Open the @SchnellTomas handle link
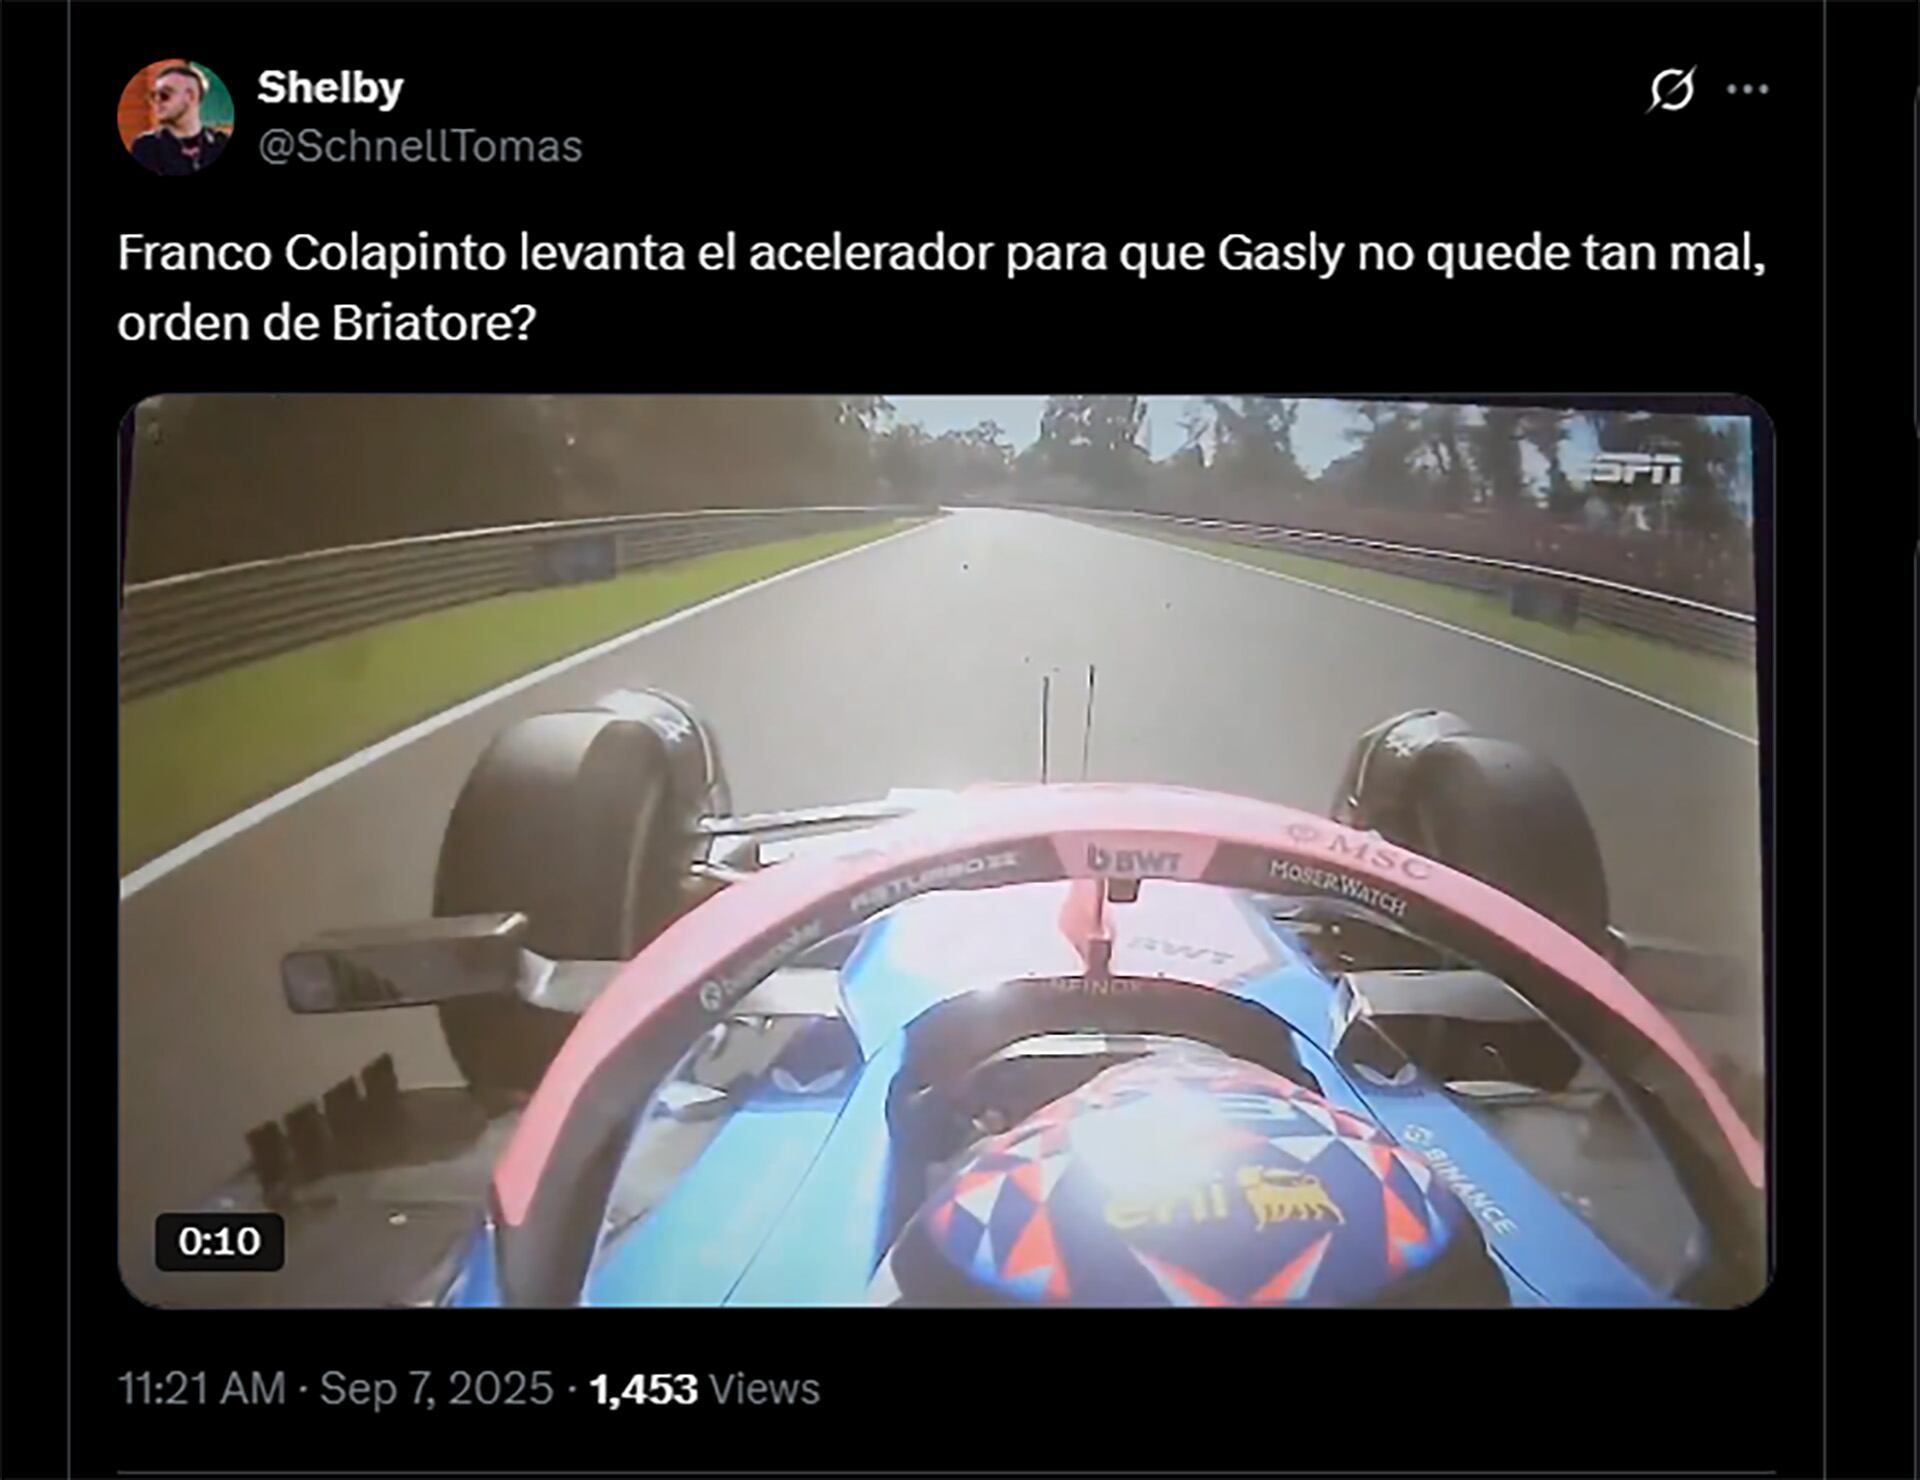 (420, 146)
